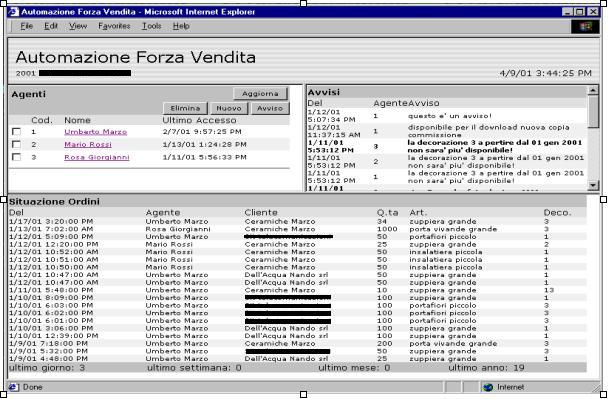Viewport: 608px width, 399px height.
Task: Open the Favorites menu
Action: coord(114,26)
